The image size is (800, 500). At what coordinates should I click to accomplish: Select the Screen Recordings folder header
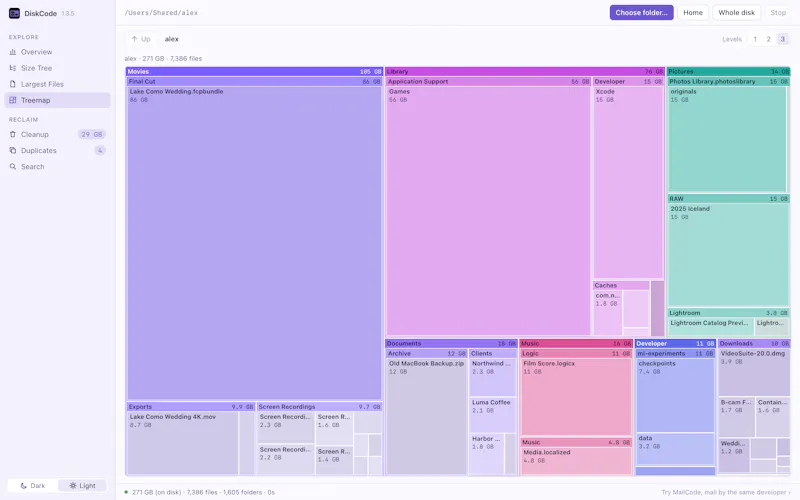coord(319,407)
